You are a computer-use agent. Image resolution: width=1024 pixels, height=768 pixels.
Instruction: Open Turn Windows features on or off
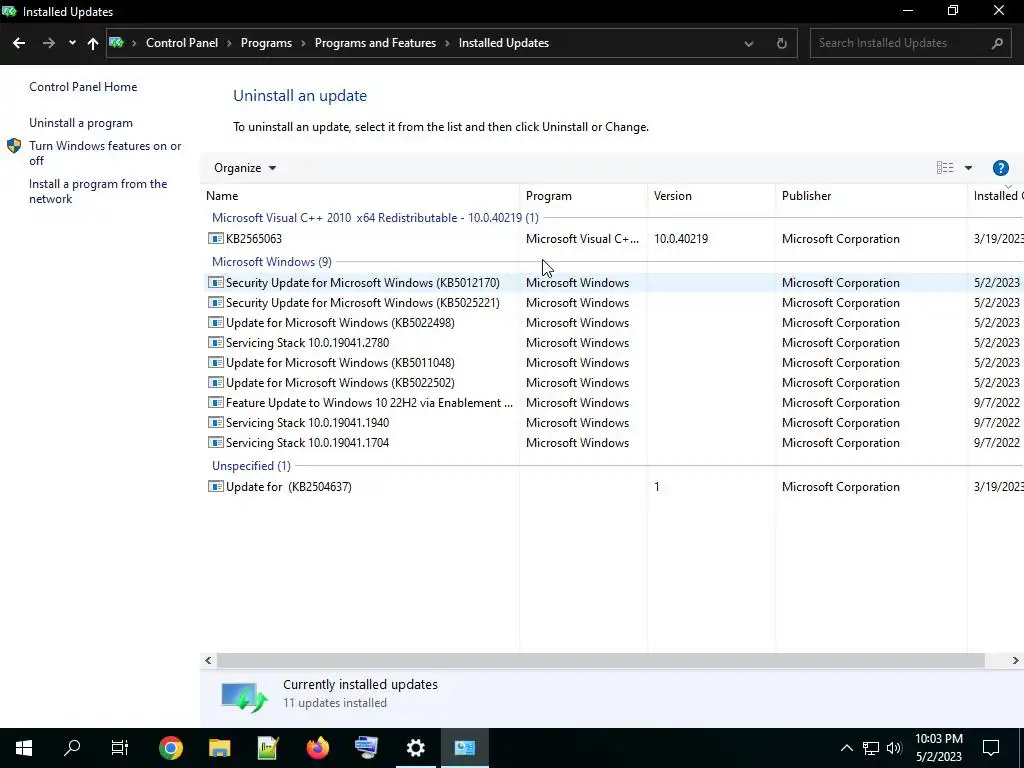click(x=105, y=153)
